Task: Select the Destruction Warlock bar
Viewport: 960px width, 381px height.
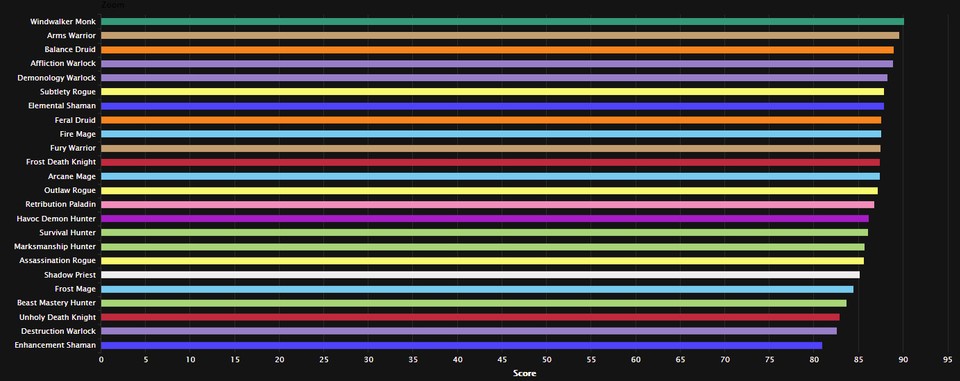Action: point(469,331)
